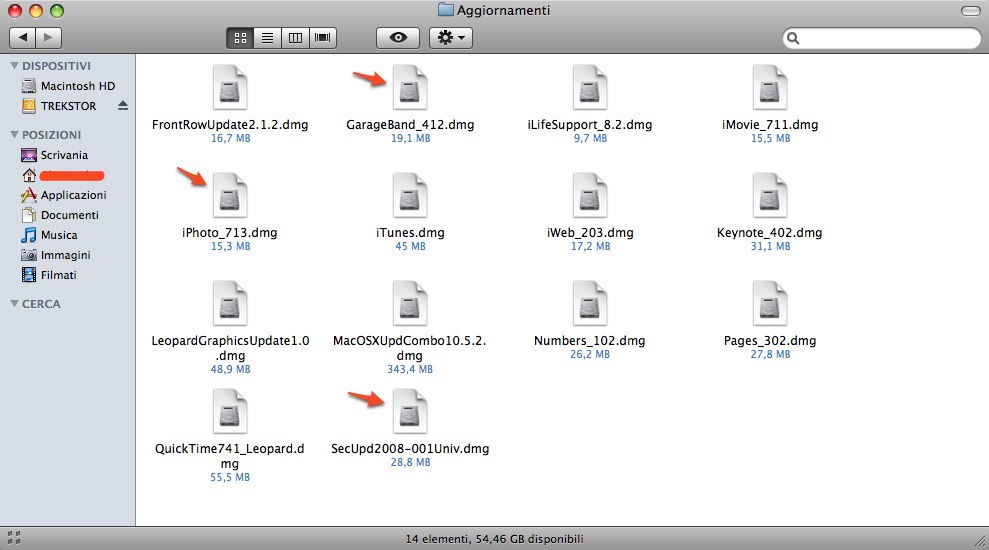Click the iTunes.dmg file name
Image resolution: width=989 pixels, height=550 pixels.
(x=410, y=233)
